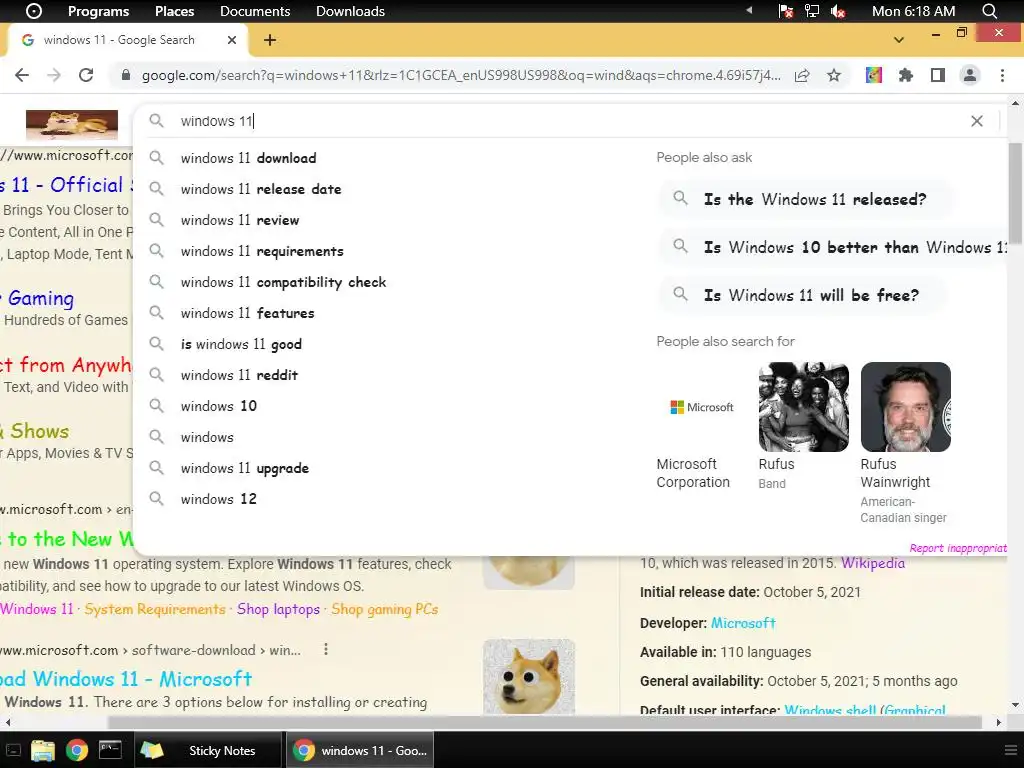Open the Microsoft Corporation logo thumbnail
The image size is (1024, 768).
(701, 407)
